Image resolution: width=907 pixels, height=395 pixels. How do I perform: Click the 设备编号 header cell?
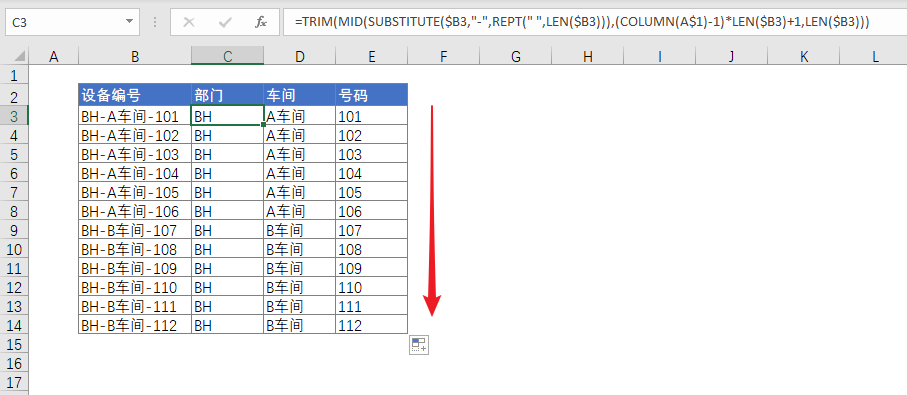135,94
